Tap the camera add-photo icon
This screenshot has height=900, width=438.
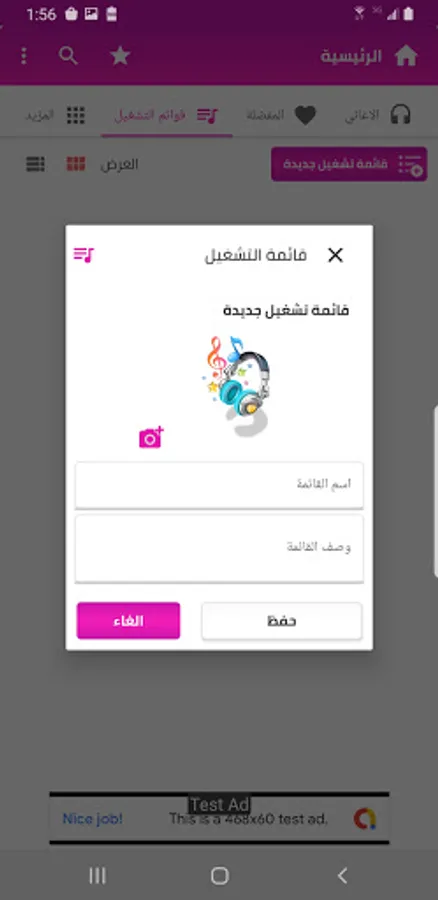coord(151,437)
